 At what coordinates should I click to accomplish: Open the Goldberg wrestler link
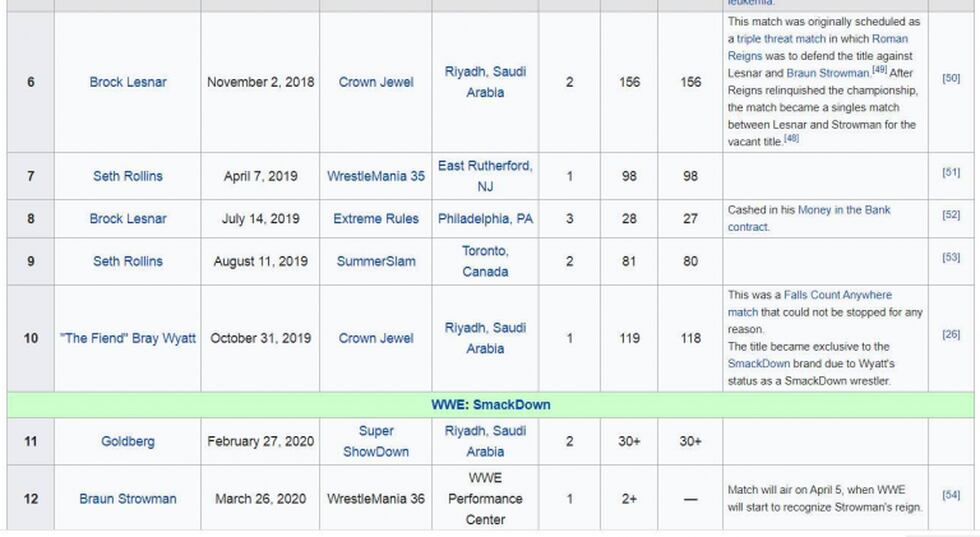coord(127,441)
